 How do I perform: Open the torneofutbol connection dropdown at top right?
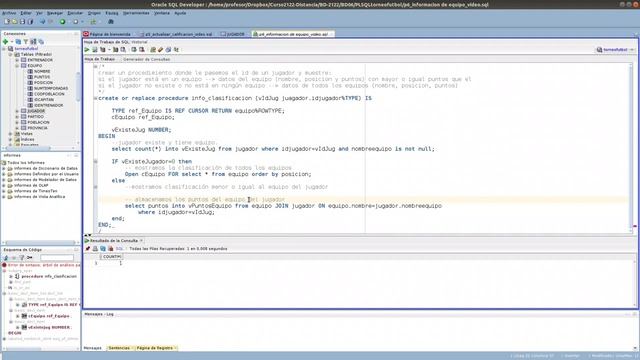(632, 50)
